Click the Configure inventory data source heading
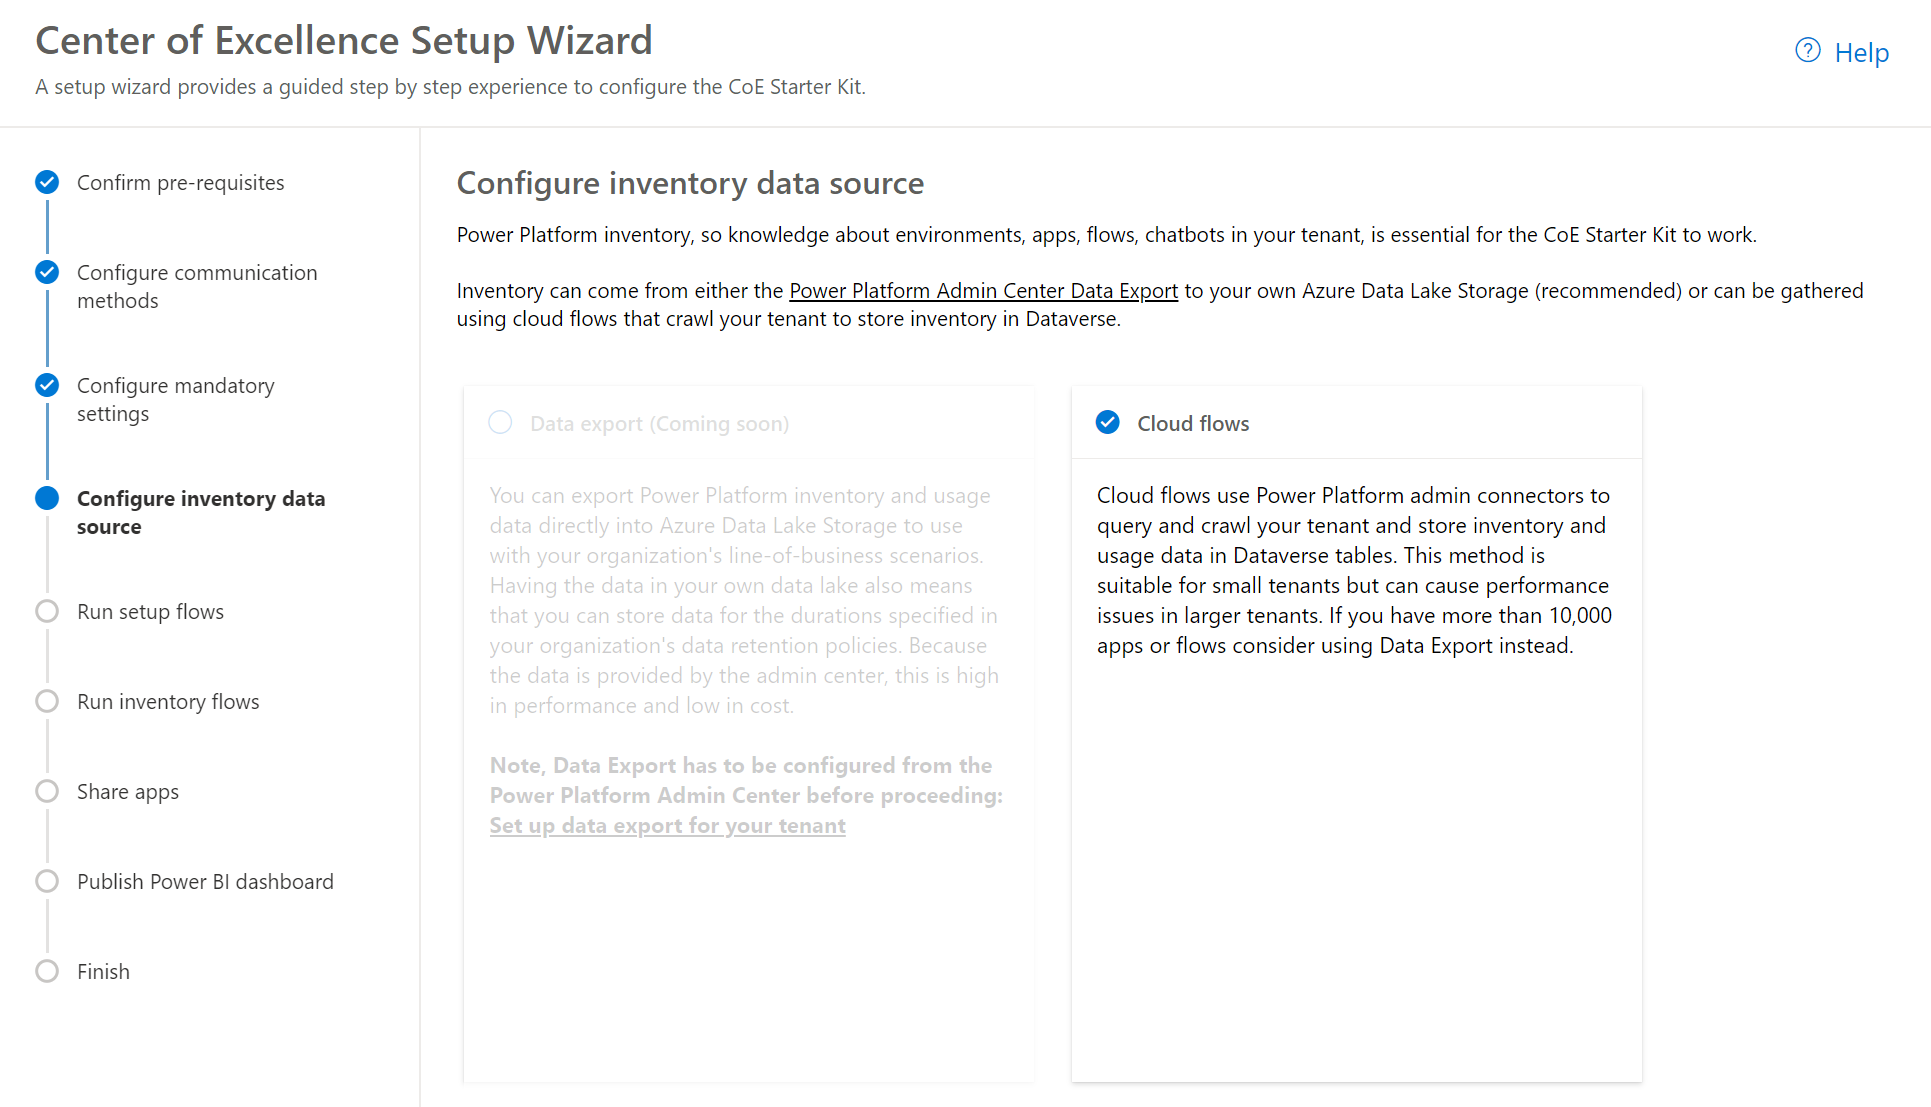Image resolution: width=1931 pixels, height=1107 pixels. pos(690,183)
